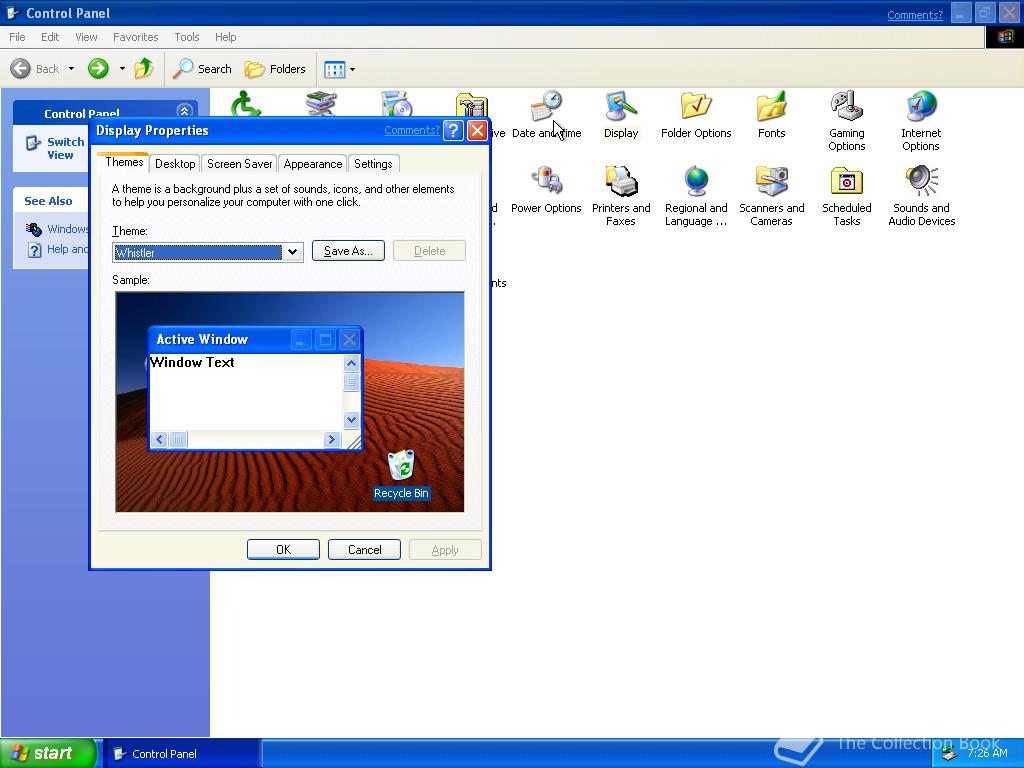The image size is (1024, 768).
Task: Collapse the Control Panel sidebar section
Action: [184, 112]
